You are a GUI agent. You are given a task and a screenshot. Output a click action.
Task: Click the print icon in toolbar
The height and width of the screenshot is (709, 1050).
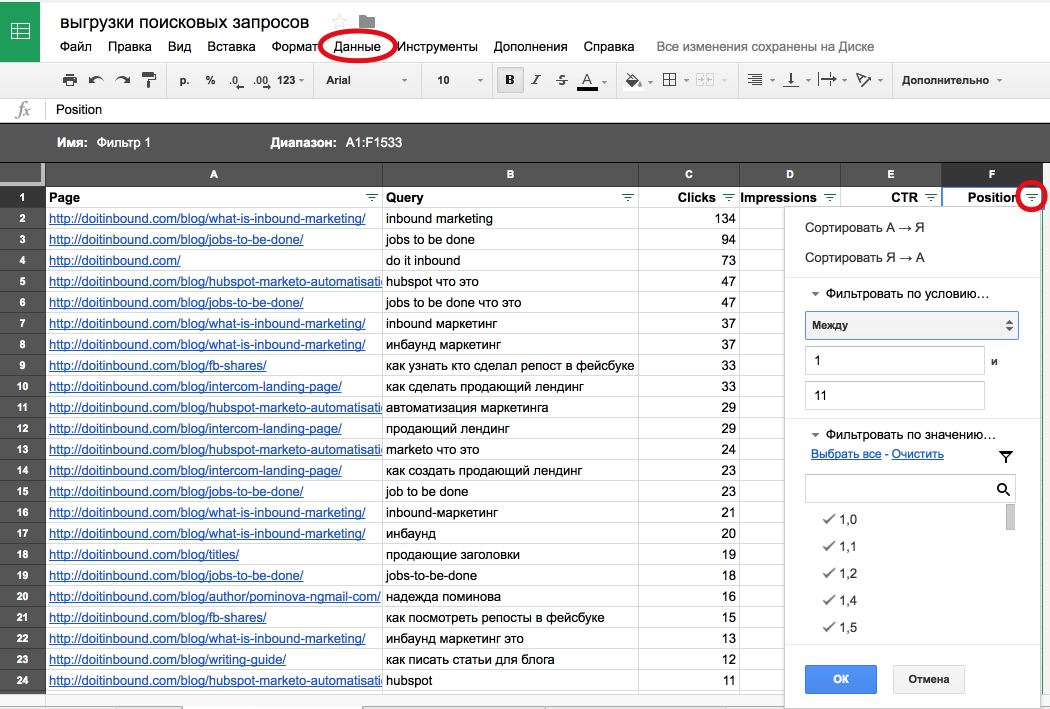pyautogui.click(x=70, y=80)
